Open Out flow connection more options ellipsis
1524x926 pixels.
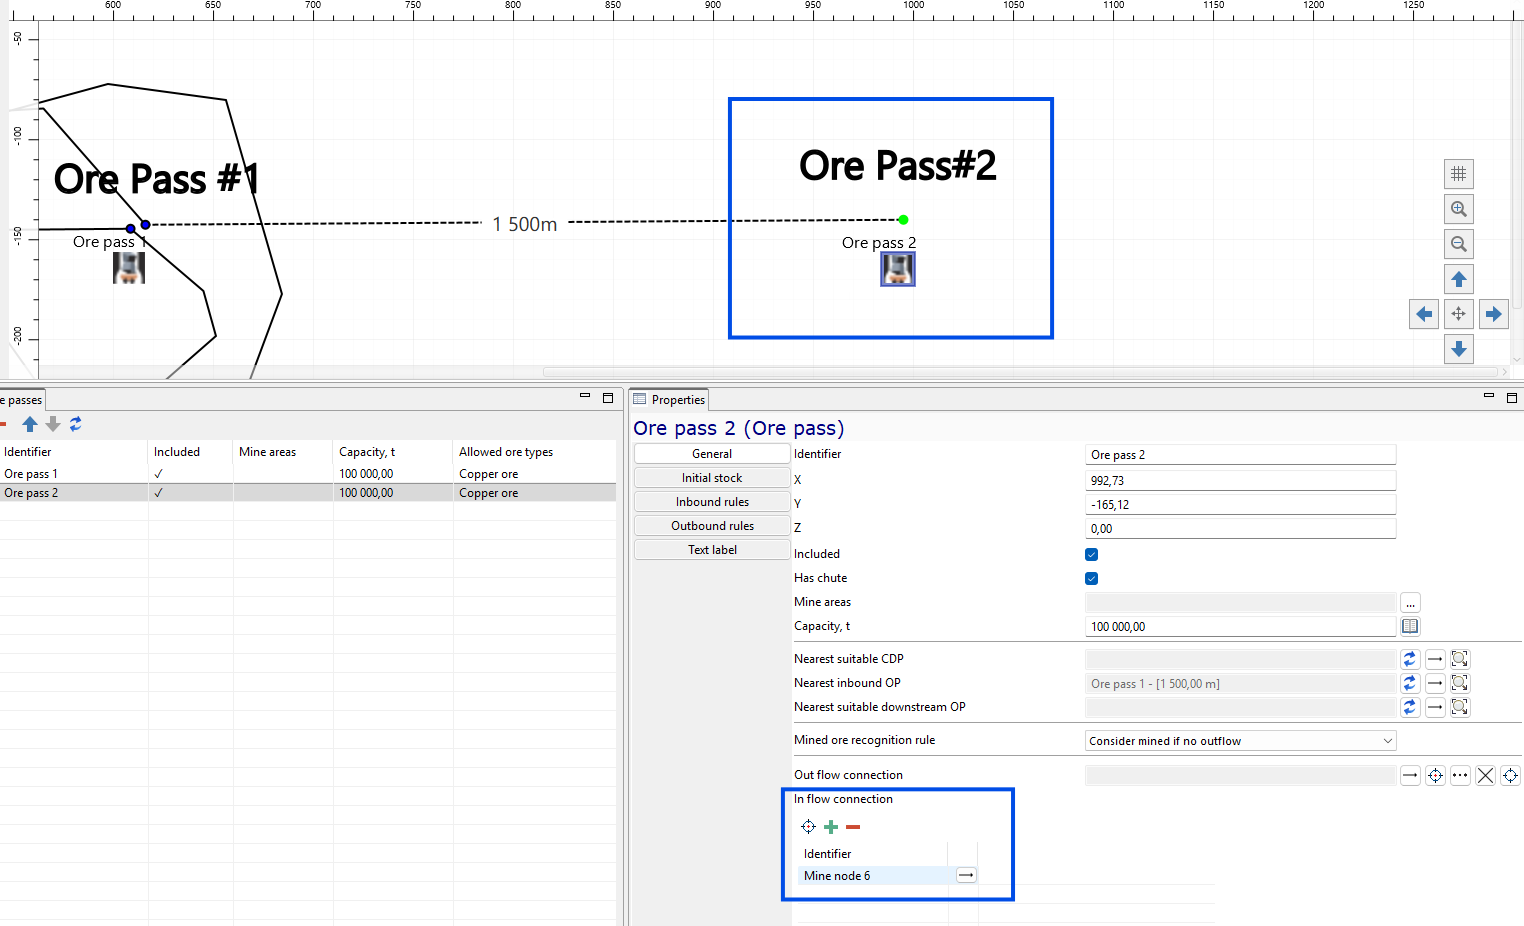point(1461,775)
